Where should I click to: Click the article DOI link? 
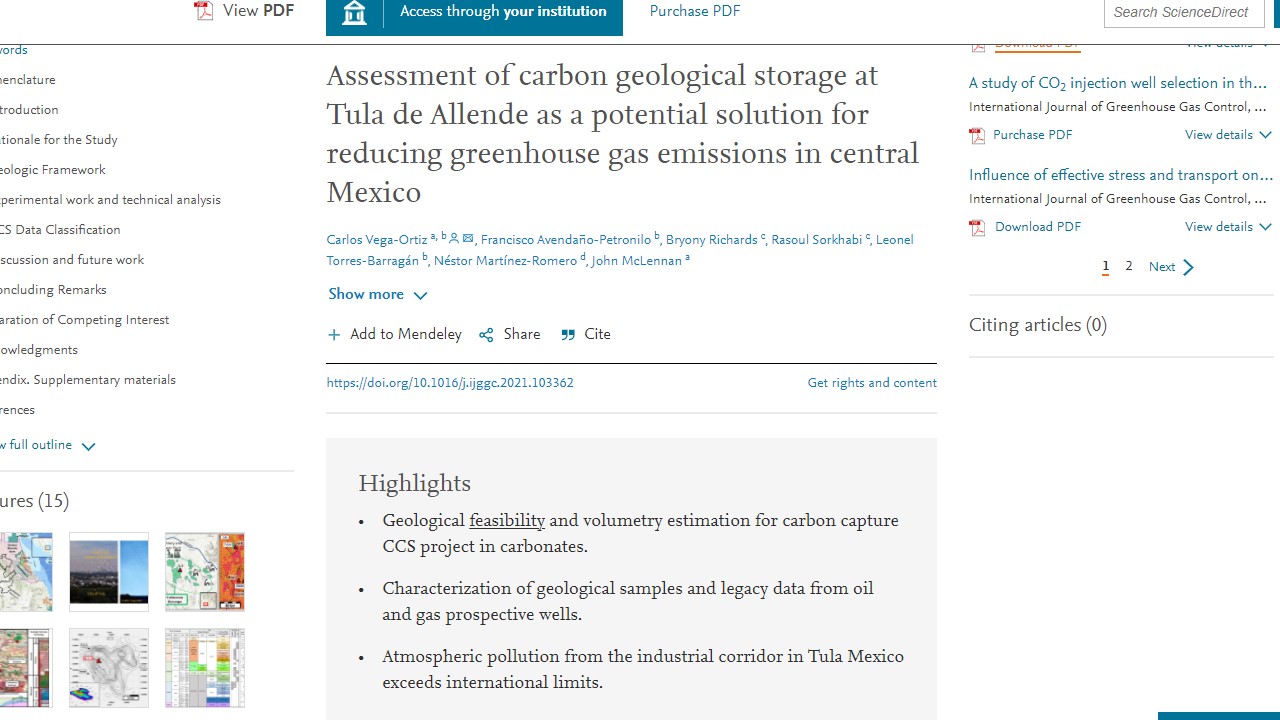click(450, 383)
